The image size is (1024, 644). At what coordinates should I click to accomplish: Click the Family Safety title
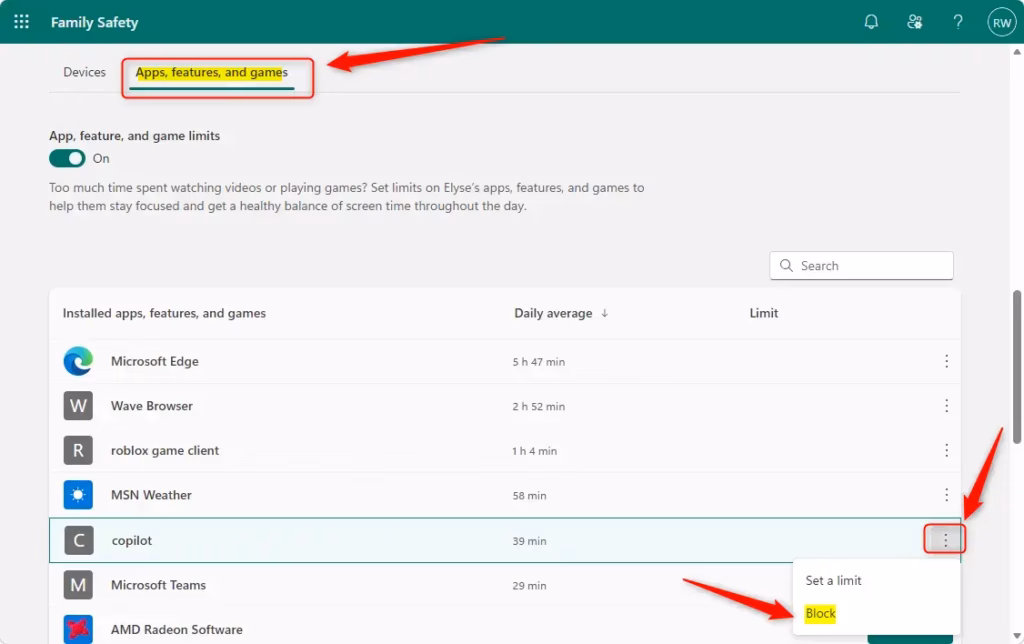tap(95, 22)
